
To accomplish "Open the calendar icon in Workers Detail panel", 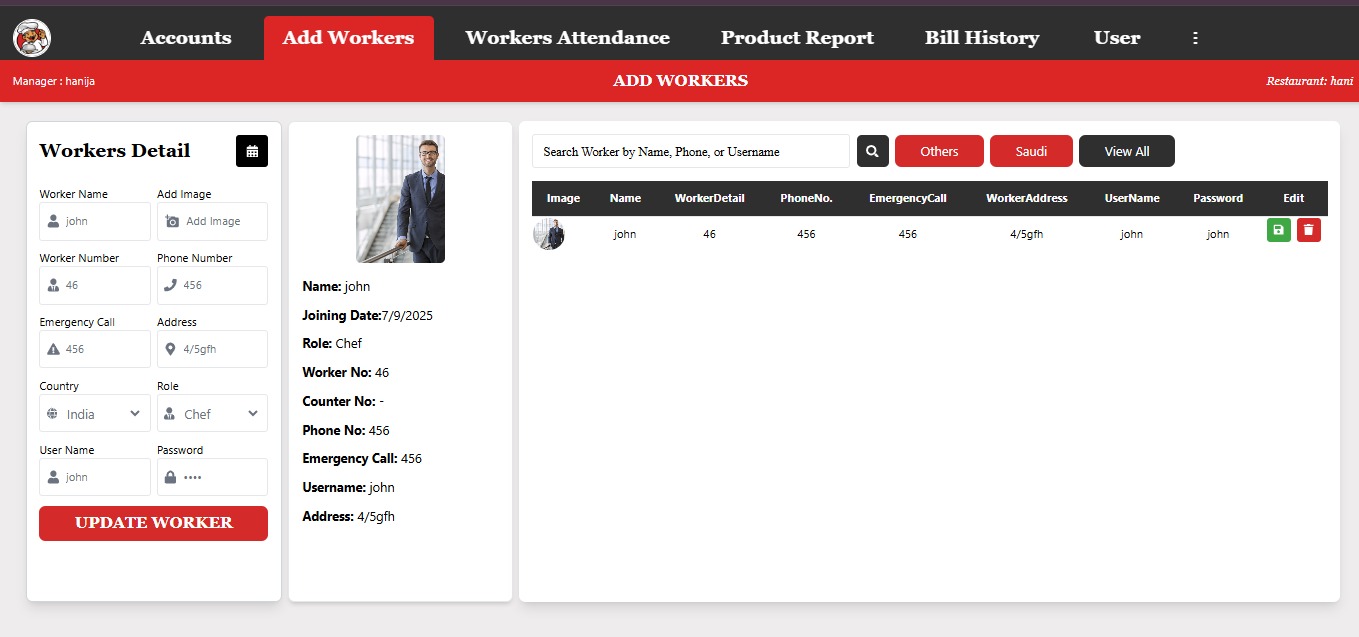I will tap(251, 151).
